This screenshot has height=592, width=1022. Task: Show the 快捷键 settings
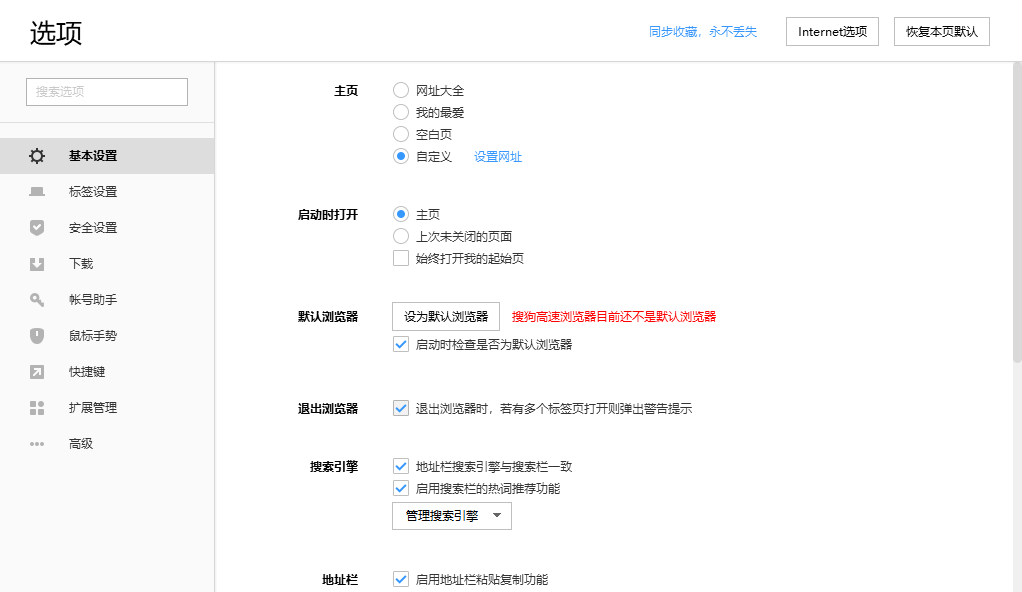(107, 372)
